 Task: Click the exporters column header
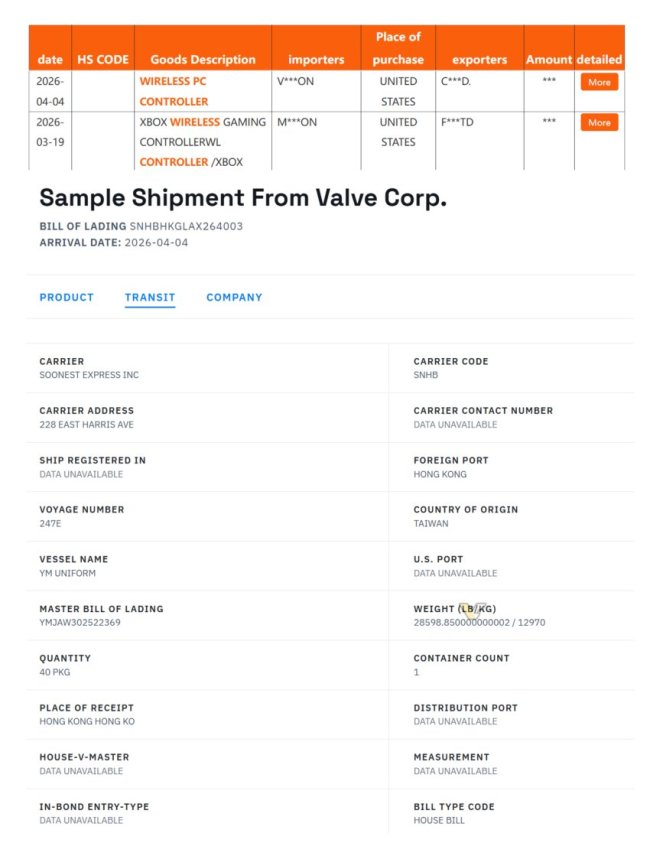(x=479, y=59)
